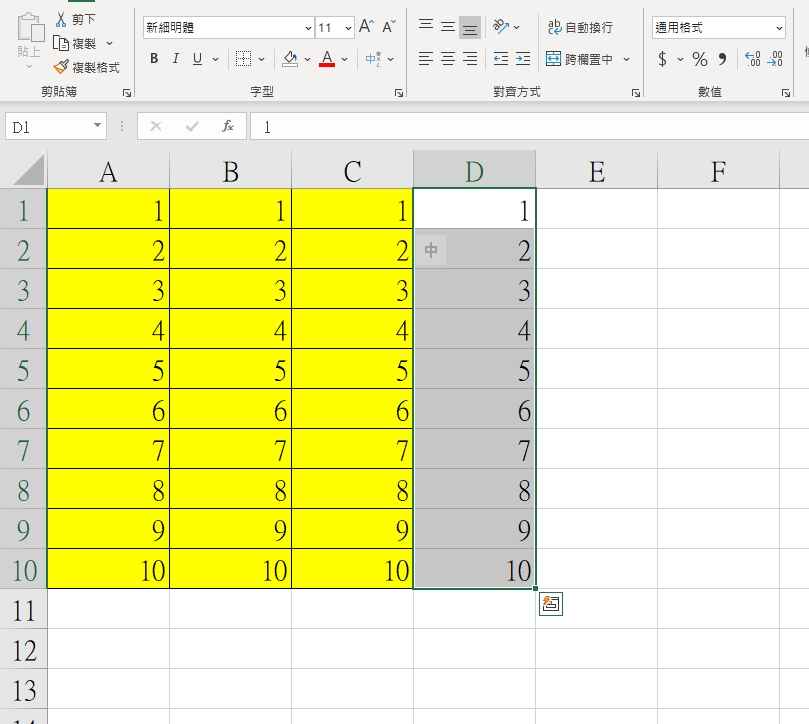This screenshot has width=809, height=724.
Task: Click the increase decimal places icon
Action: [x=753, y=59]
